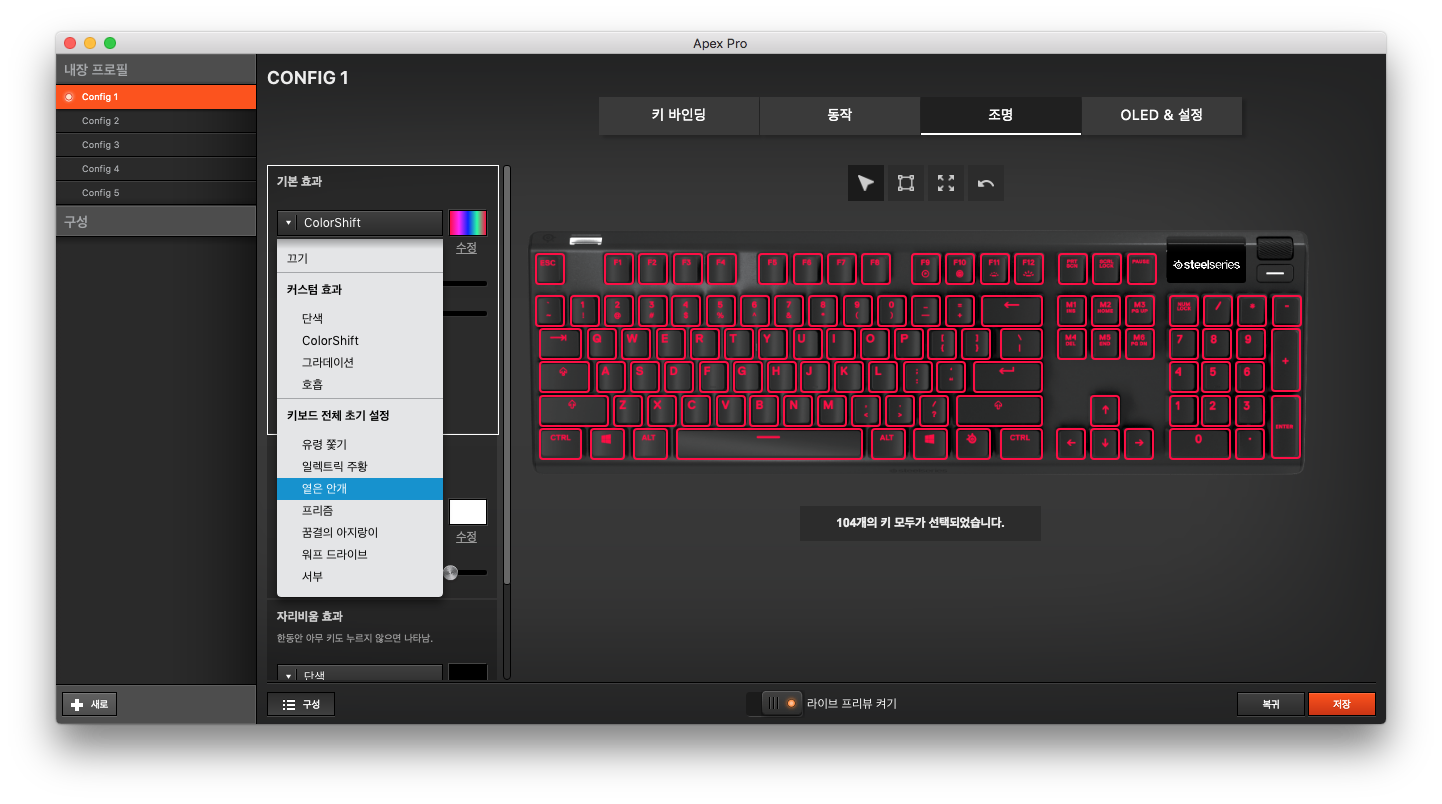
Task: Choose 프리즘 preset
Action: [360, 511]
